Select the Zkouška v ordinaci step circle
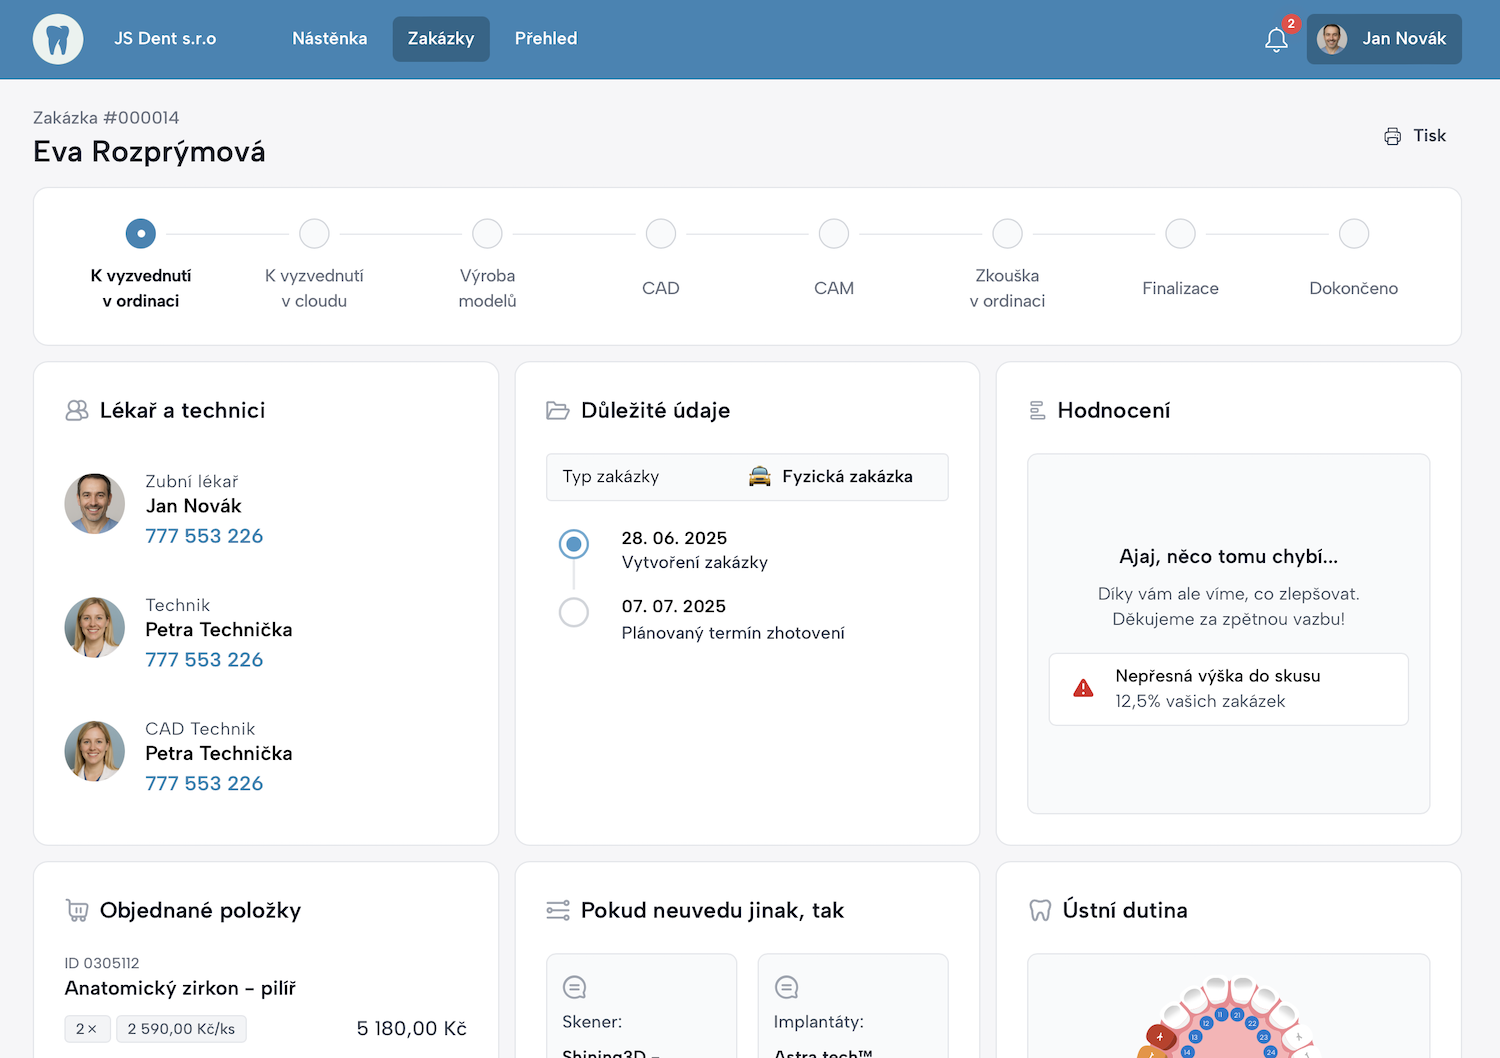1500x1058 pixels. 1007,234
